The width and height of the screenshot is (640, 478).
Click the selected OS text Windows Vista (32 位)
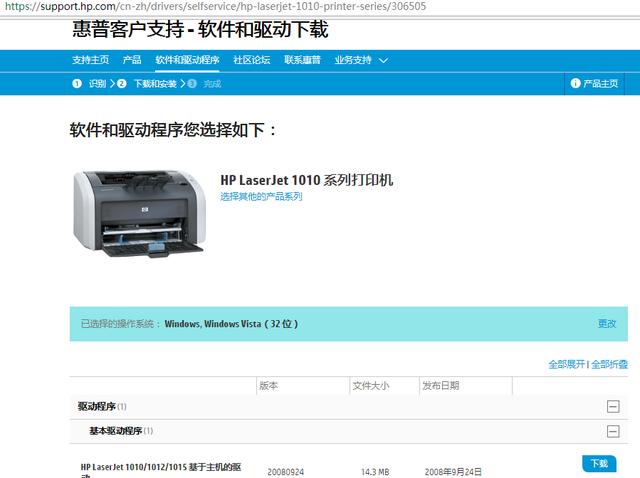[231, 324]
